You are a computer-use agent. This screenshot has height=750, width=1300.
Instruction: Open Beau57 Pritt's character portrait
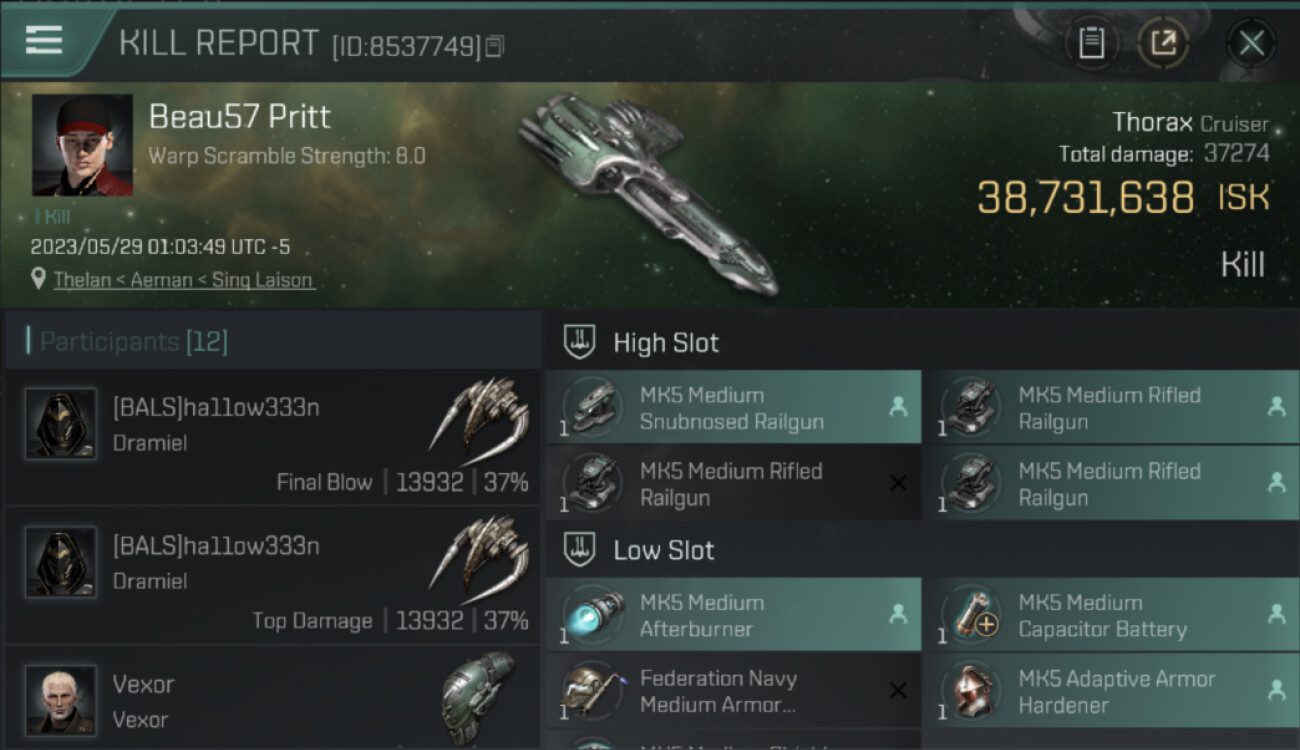[82, 145]
